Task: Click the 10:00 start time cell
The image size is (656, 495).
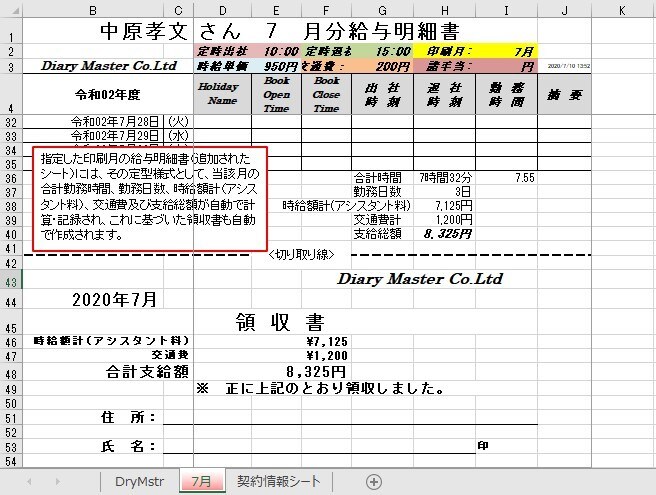Action: [276, 51]
